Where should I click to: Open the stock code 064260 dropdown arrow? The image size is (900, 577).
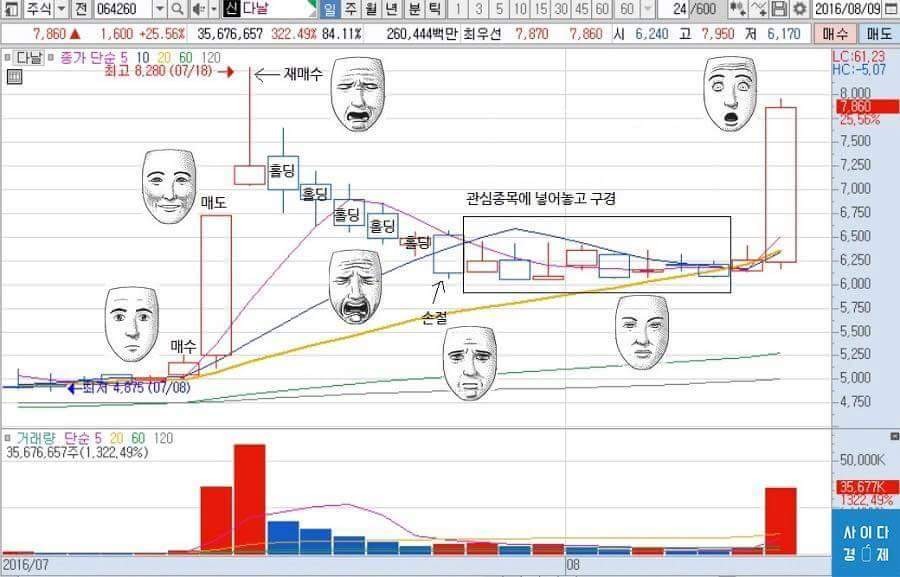(x=158, y=9)
